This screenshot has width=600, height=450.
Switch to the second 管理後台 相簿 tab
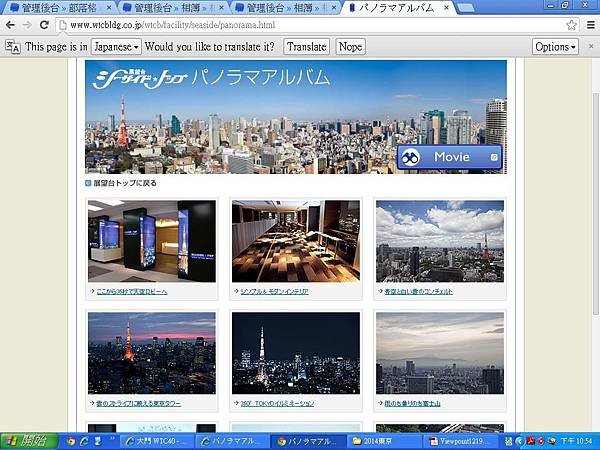click(173, 8)
